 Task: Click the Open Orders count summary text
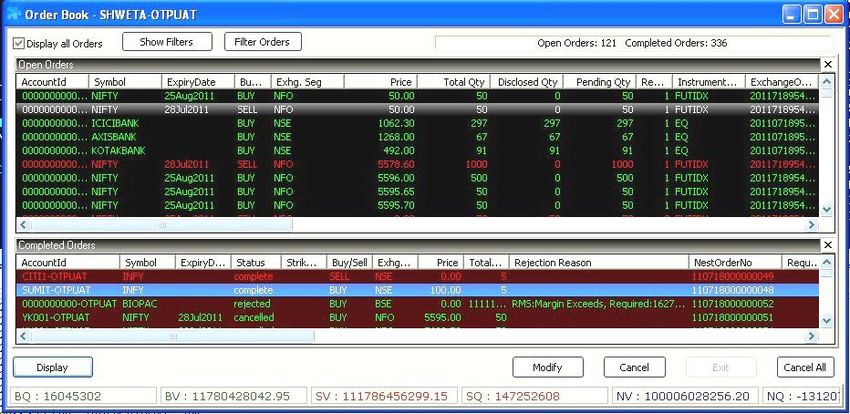pos(577,43)
